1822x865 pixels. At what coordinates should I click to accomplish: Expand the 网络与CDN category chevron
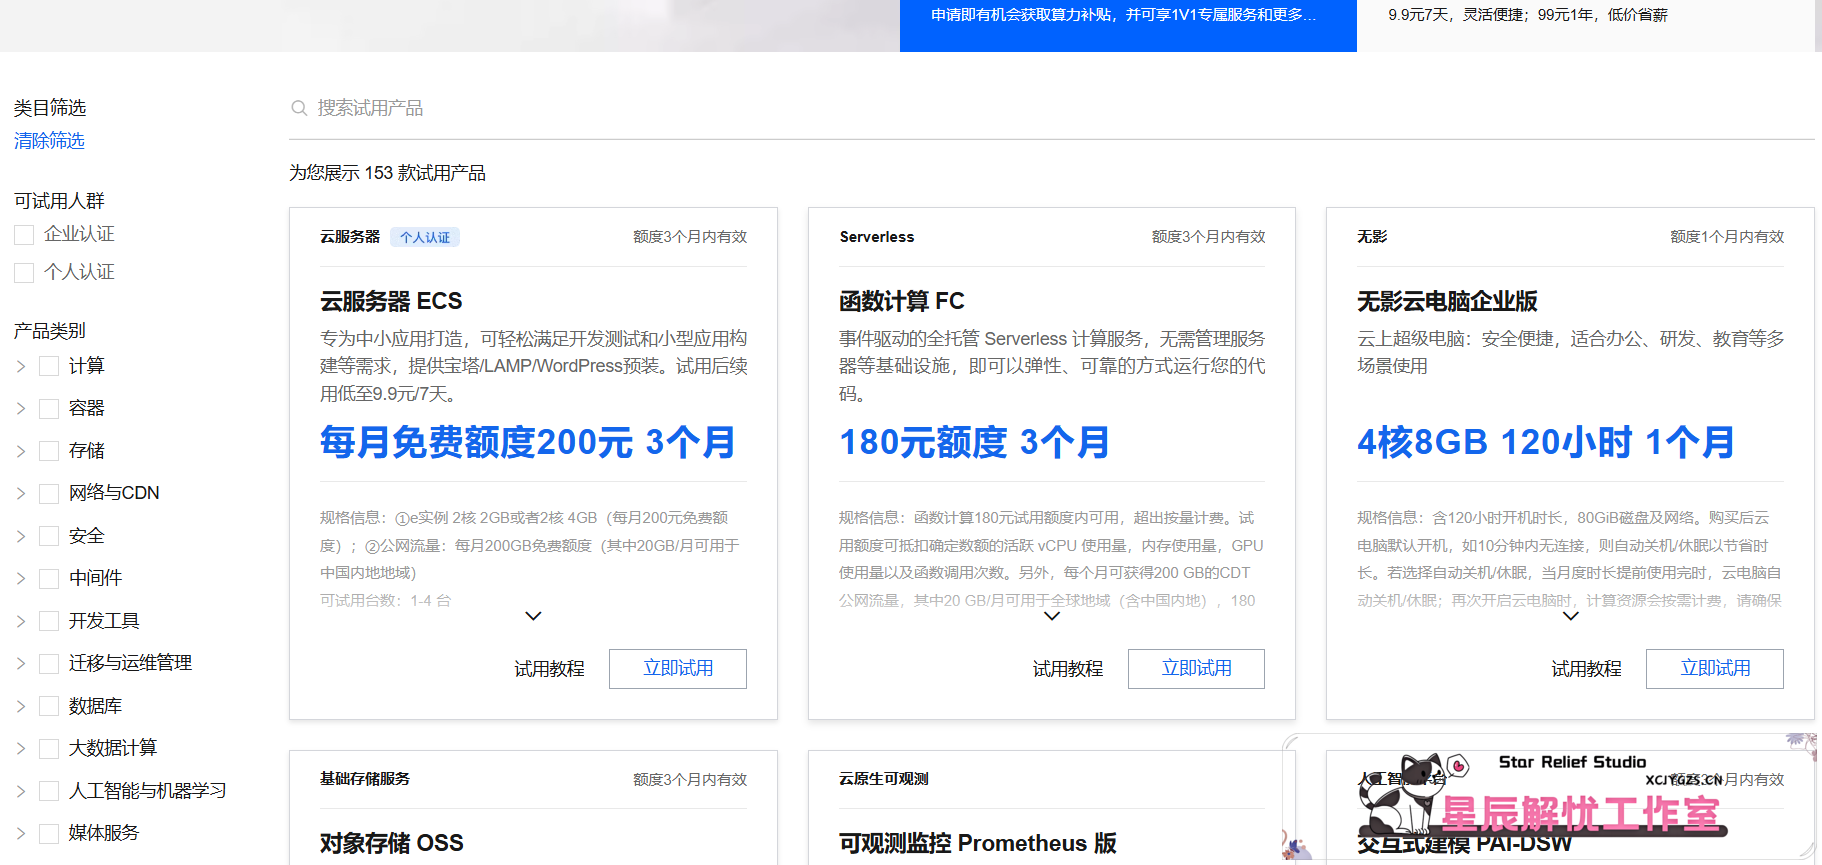pos(21,494)
